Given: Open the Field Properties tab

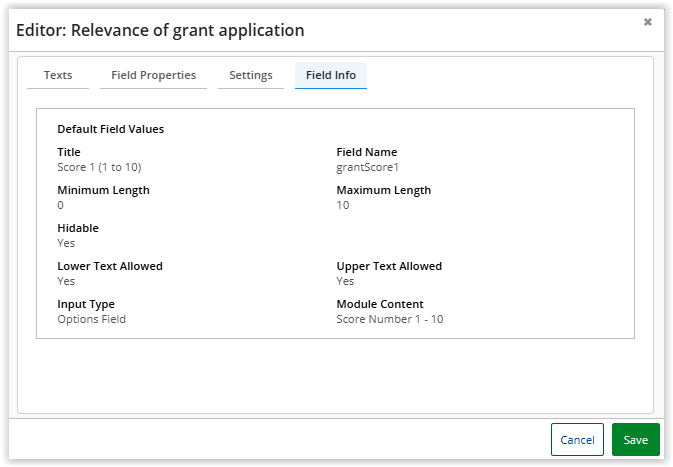Looking at the screenshot, I should pyautogui.click(x=153, y=75).
